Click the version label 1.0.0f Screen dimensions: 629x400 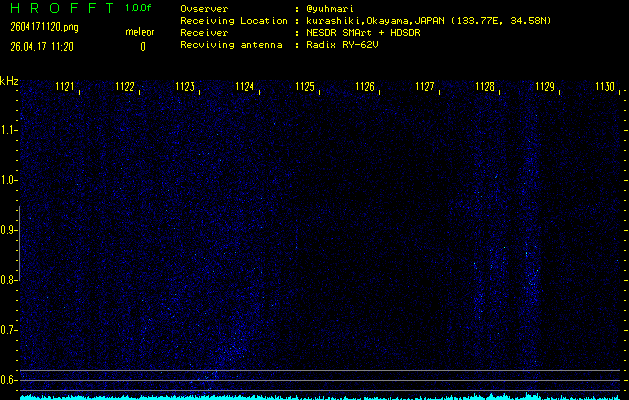[x=138, y=8]
